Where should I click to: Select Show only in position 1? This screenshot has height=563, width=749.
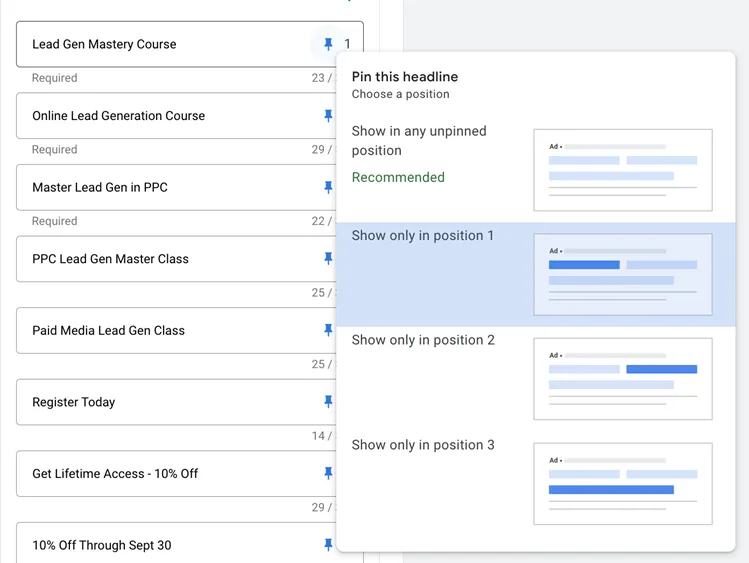(535, 274)
